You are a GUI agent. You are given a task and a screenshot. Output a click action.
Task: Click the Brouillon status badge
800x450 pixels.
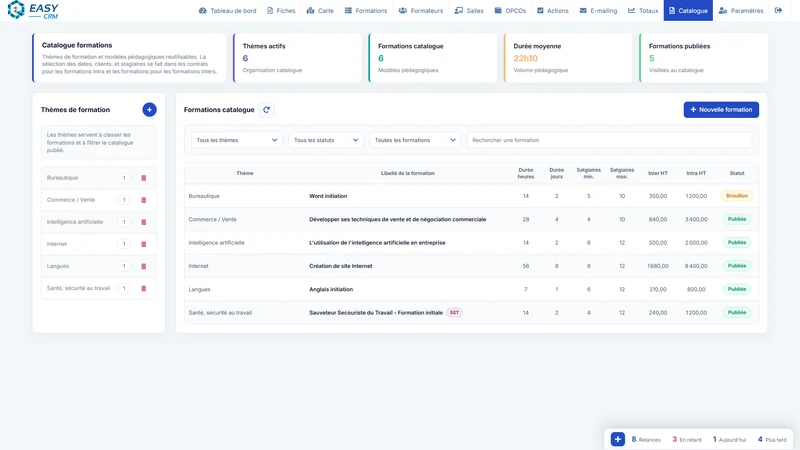point(737,196)
